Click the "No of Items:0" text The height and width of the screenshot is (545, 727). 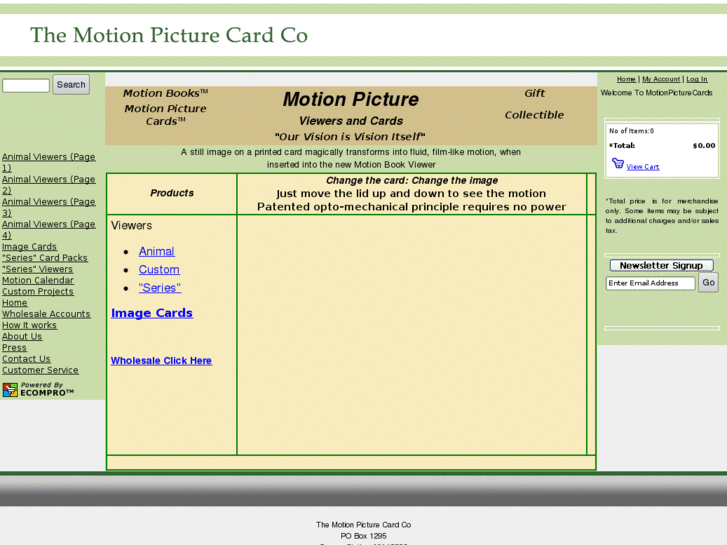coord(631,131)
